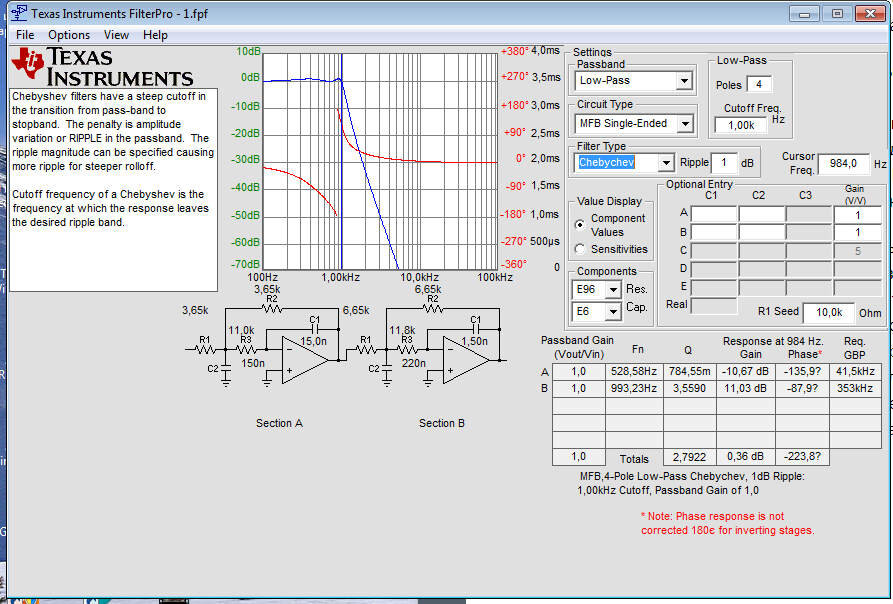Click the Gain cell -10,67 dB

(745, 372)
